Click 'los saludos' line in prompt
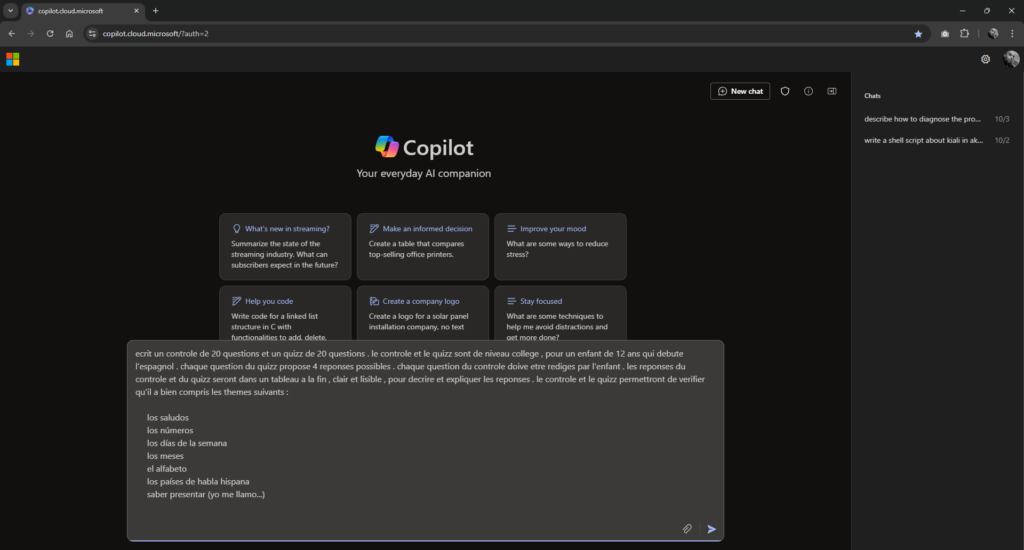Screen dimensions: 1024x550 tap(167, 417)
